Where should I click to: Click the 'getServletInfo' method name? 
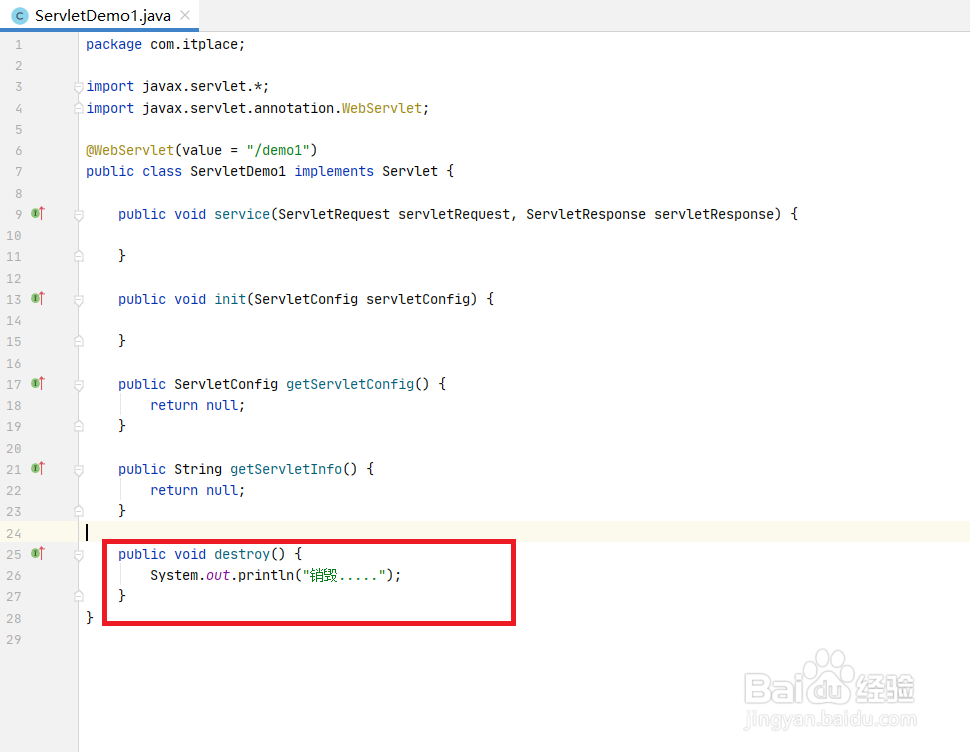click(x=286, y=469)
